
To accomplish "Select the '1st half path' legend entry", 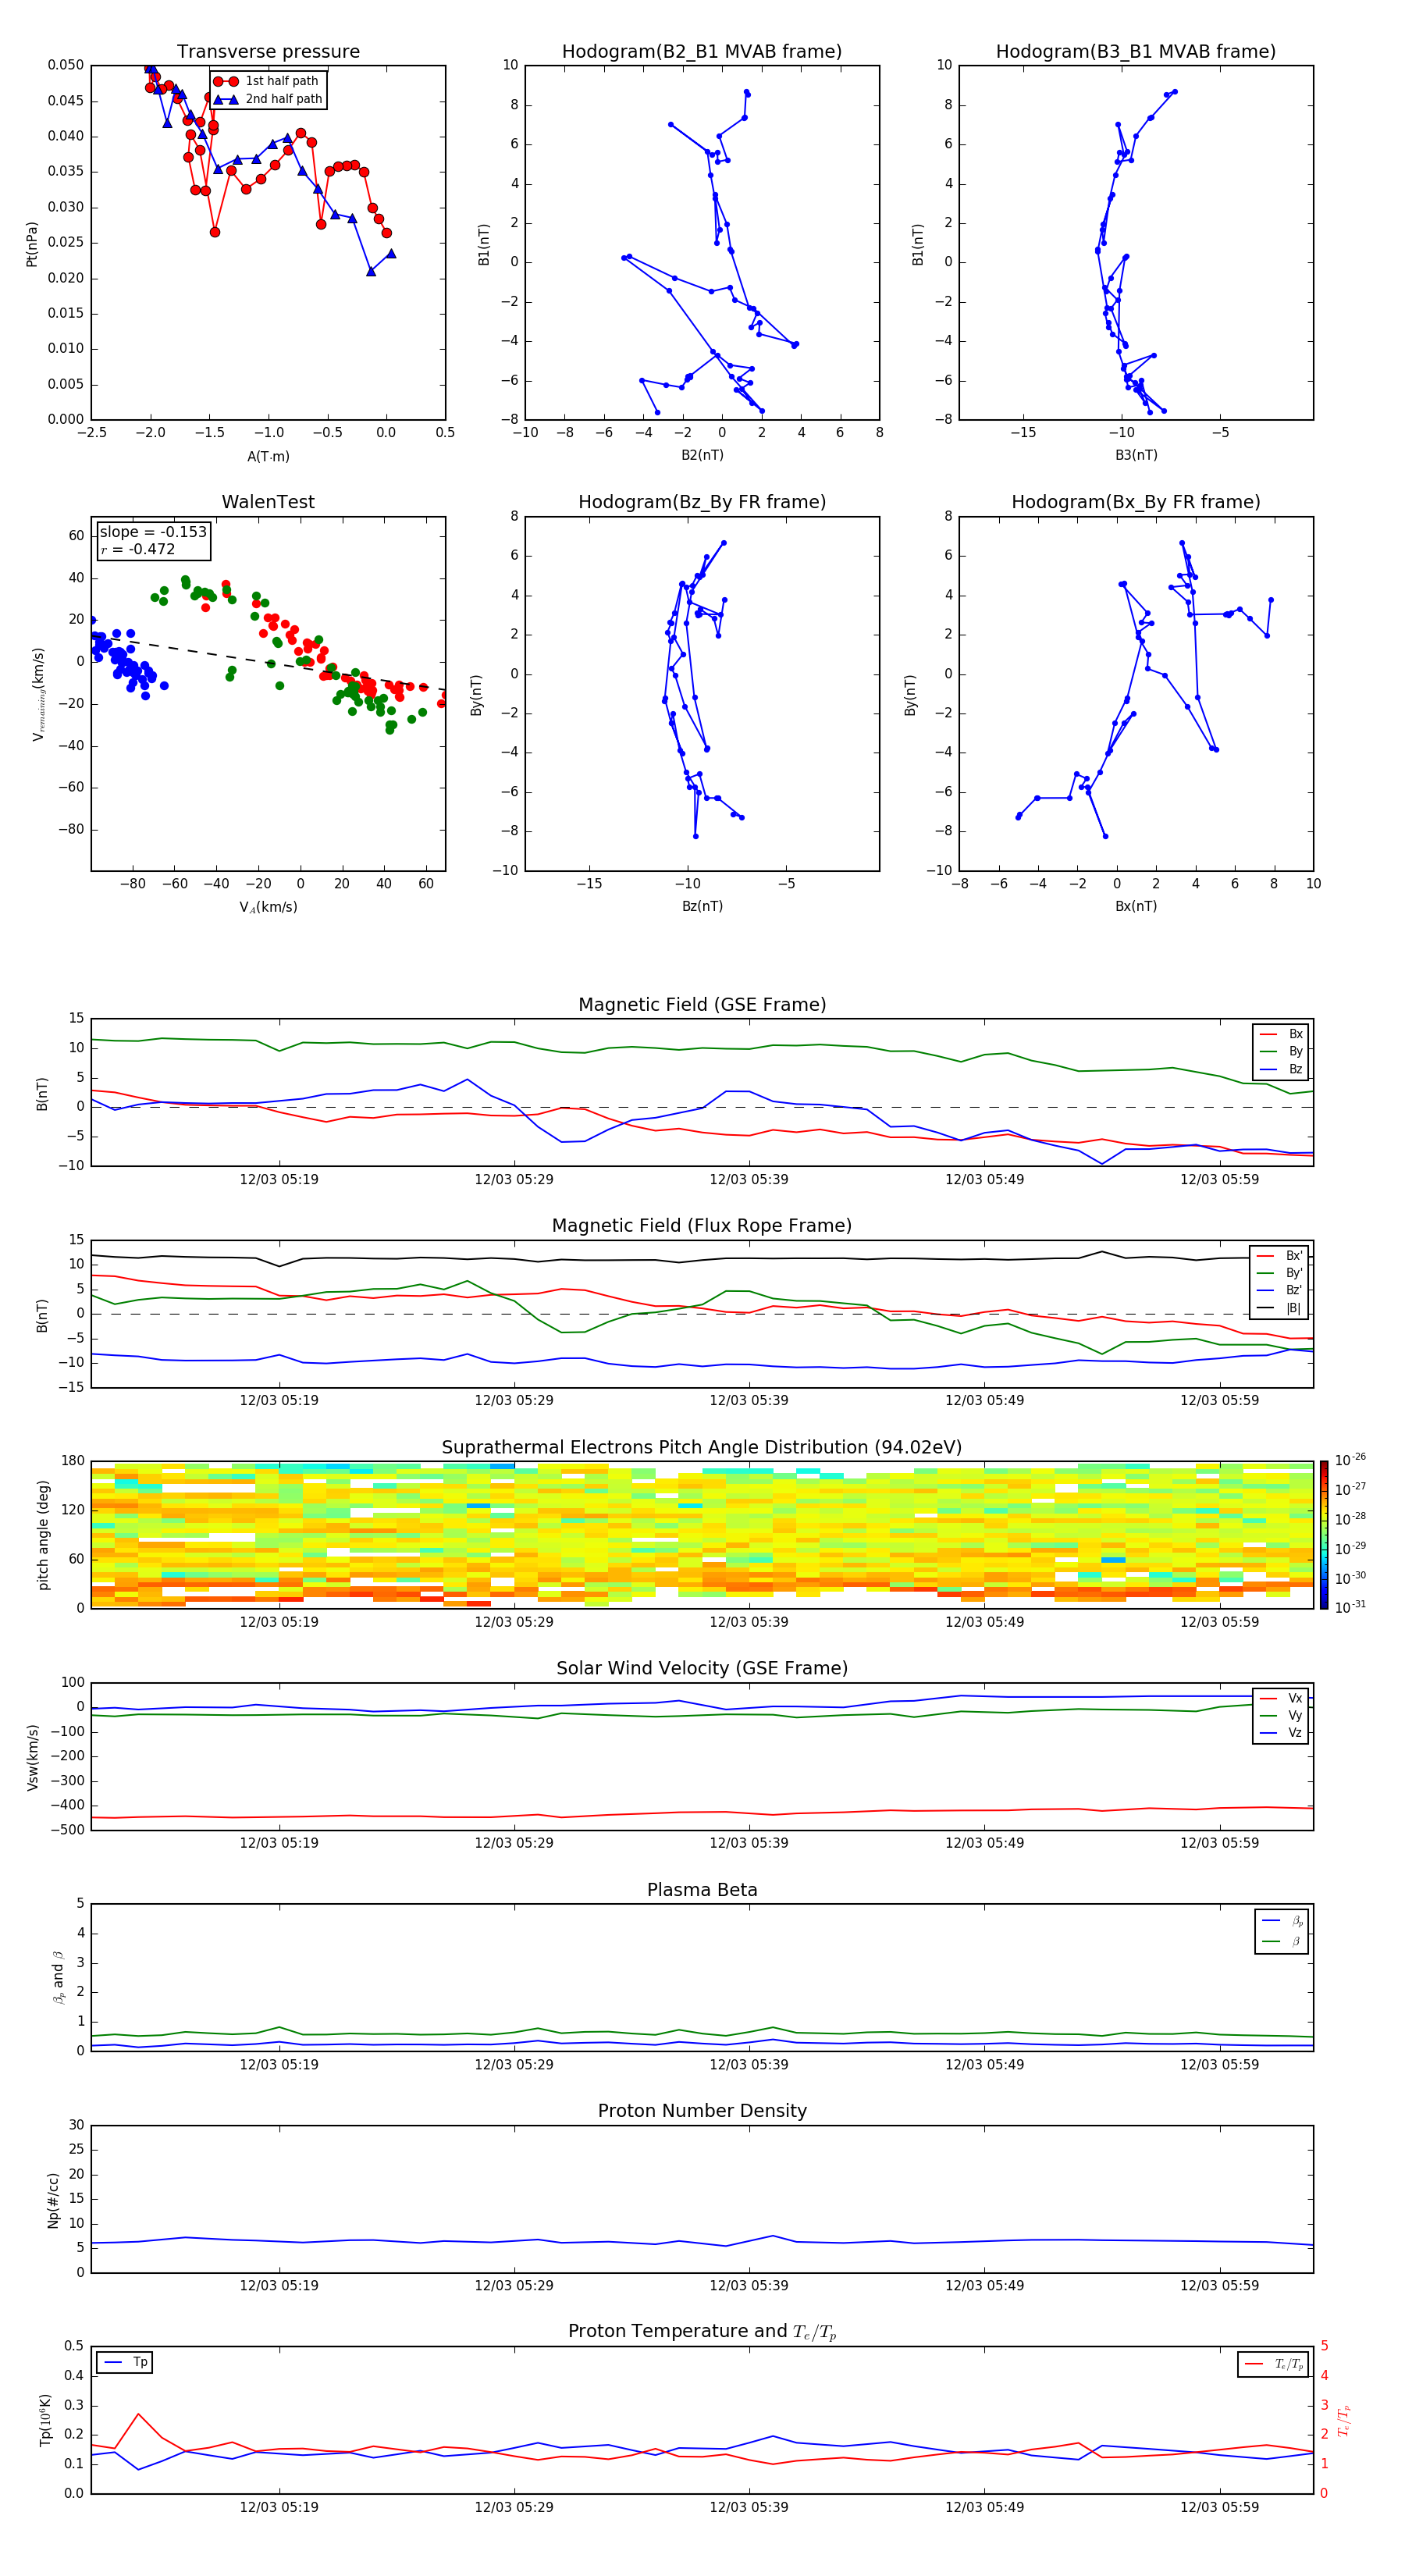I will pos(267,81).
